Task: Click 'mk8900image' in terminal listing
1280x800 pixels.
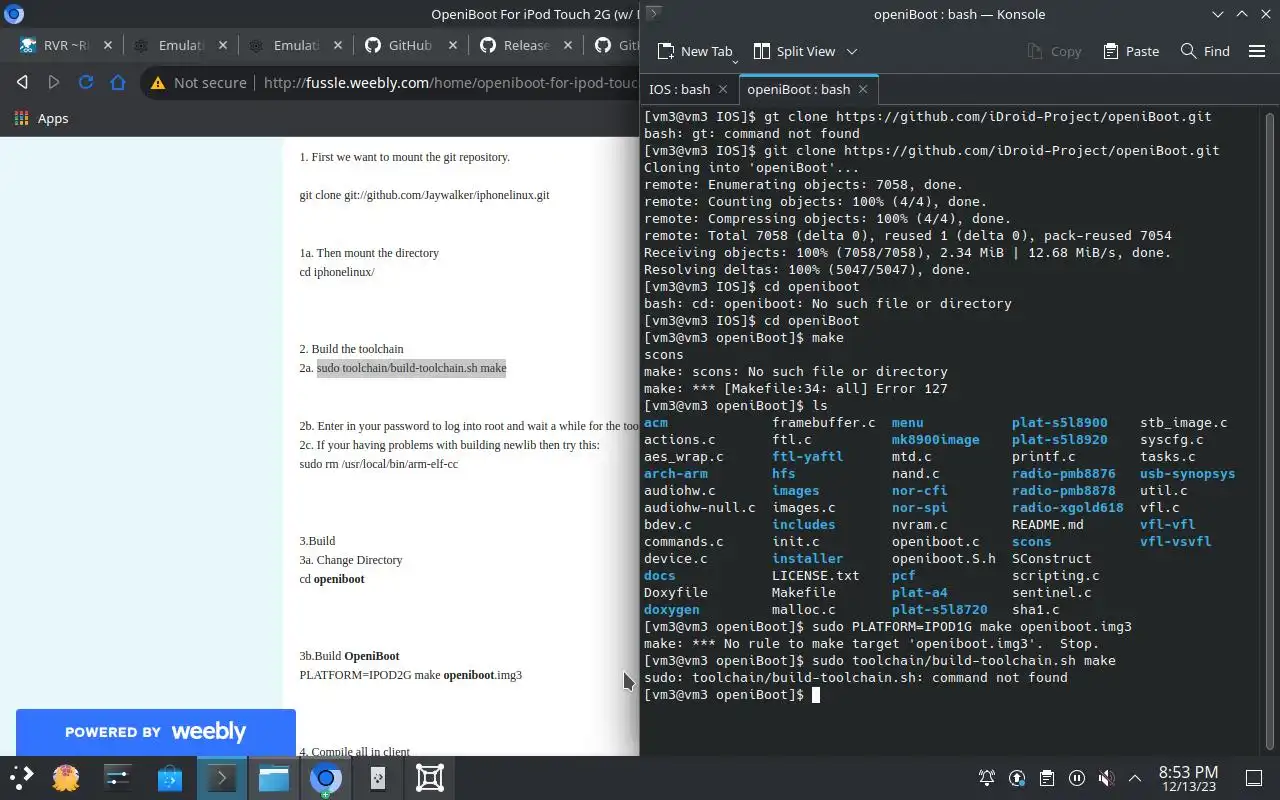Action: 935,440
